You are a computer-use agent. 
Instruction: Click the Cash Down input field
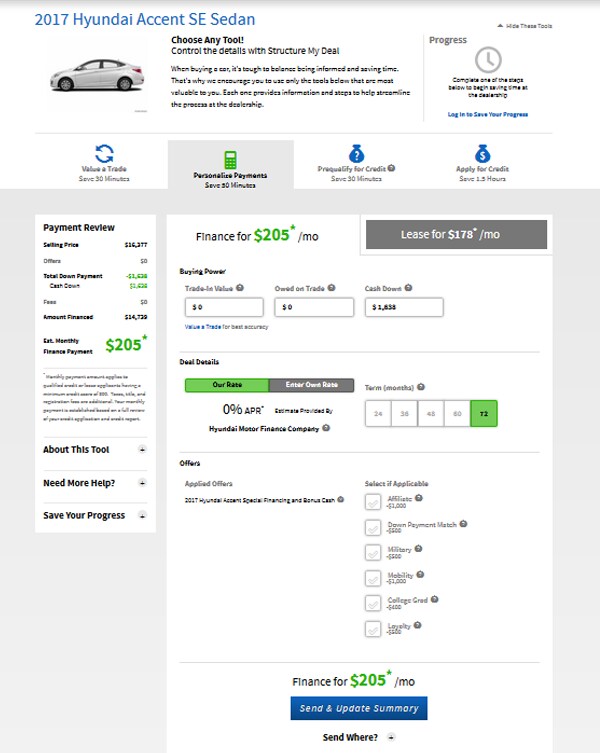(404, 307)
